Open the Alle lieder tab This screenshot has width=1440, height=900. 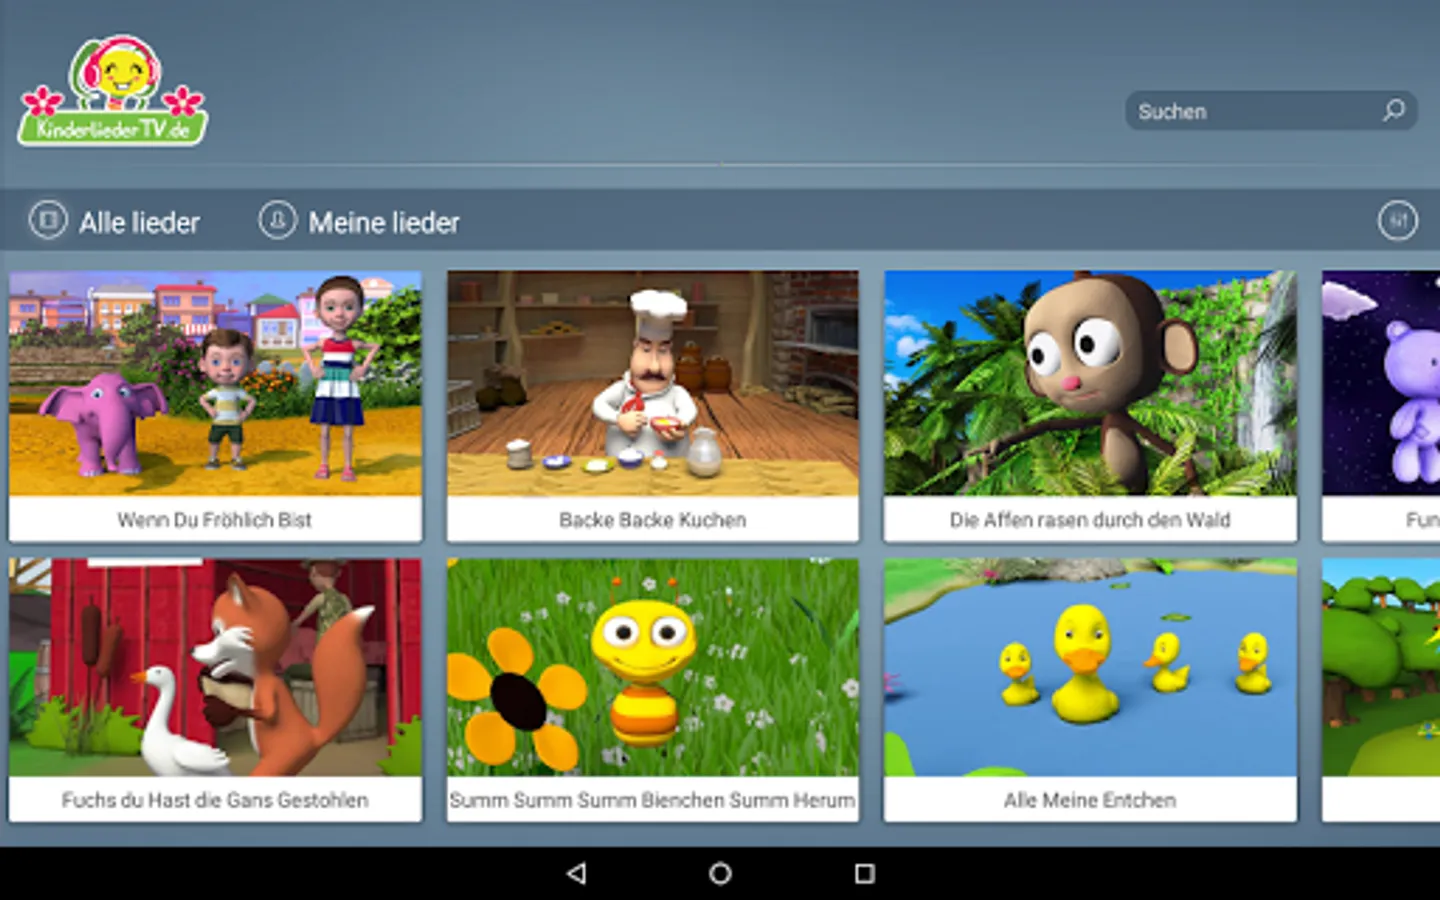pos(115,221)
